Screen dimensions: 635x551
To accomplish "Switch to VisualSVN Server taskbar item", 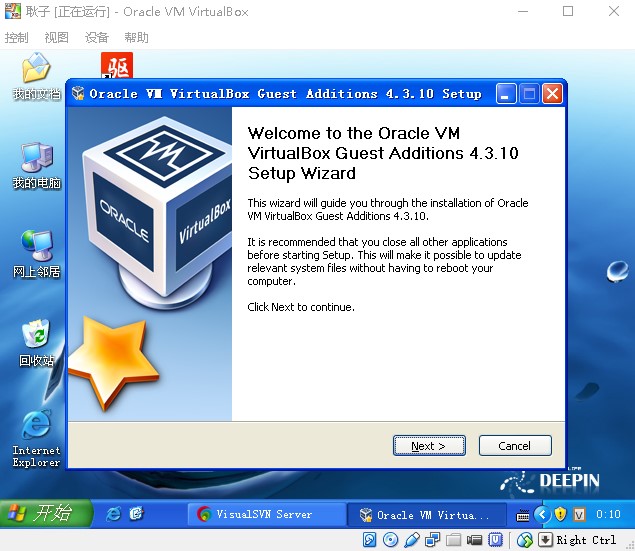I will coord(266,515).
